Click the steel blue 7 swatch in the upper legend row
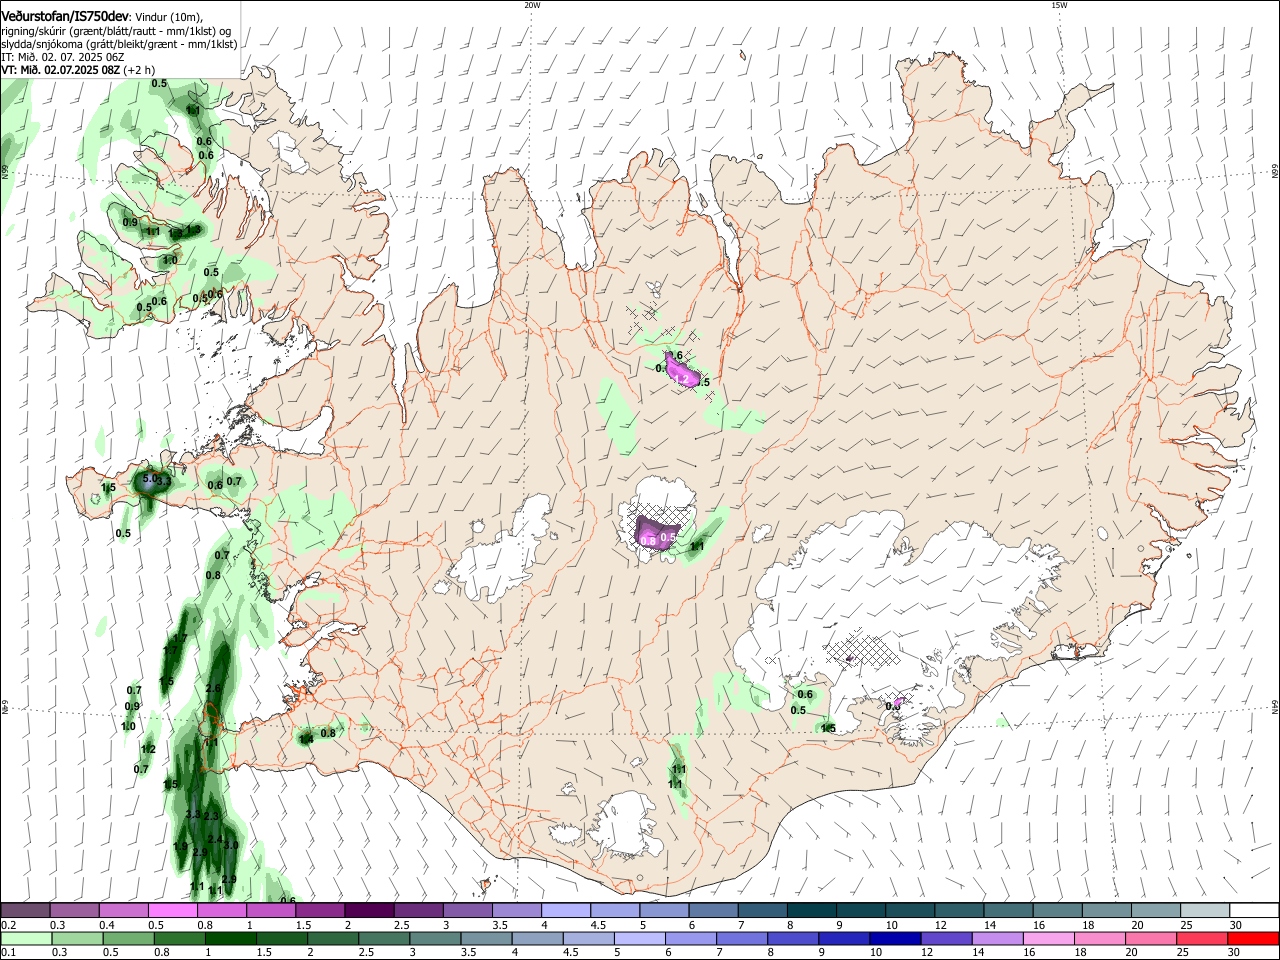 763,911
